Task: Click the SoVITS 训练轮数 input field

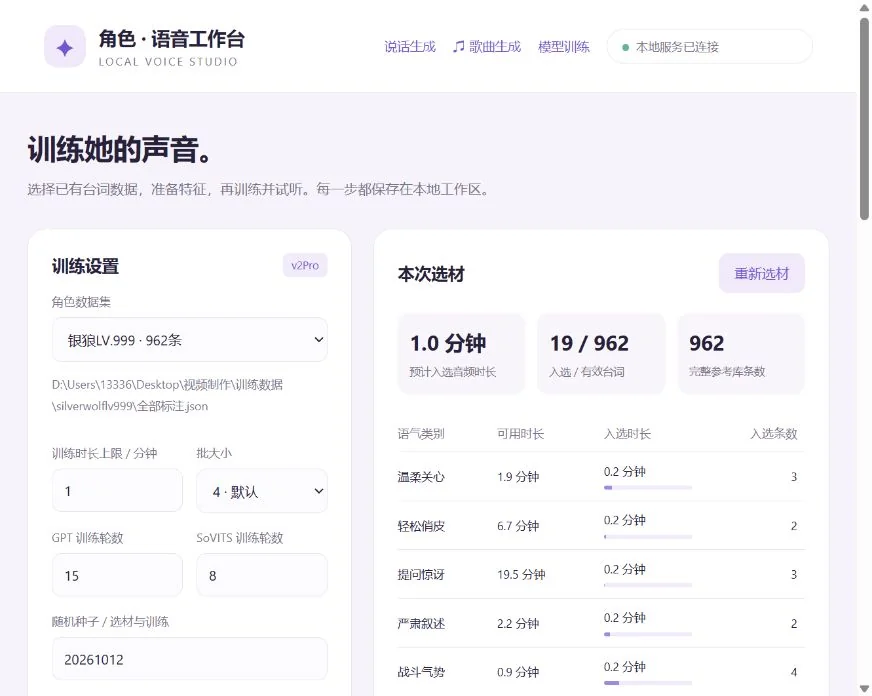Action: tap(262, 575)
